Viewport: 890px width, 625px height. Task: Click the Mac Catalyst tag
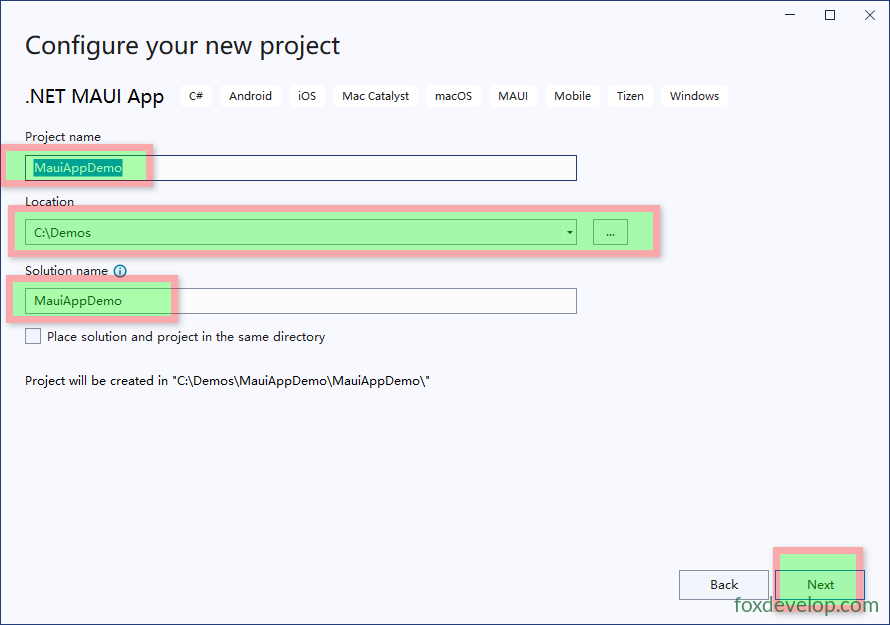(375, 96)
